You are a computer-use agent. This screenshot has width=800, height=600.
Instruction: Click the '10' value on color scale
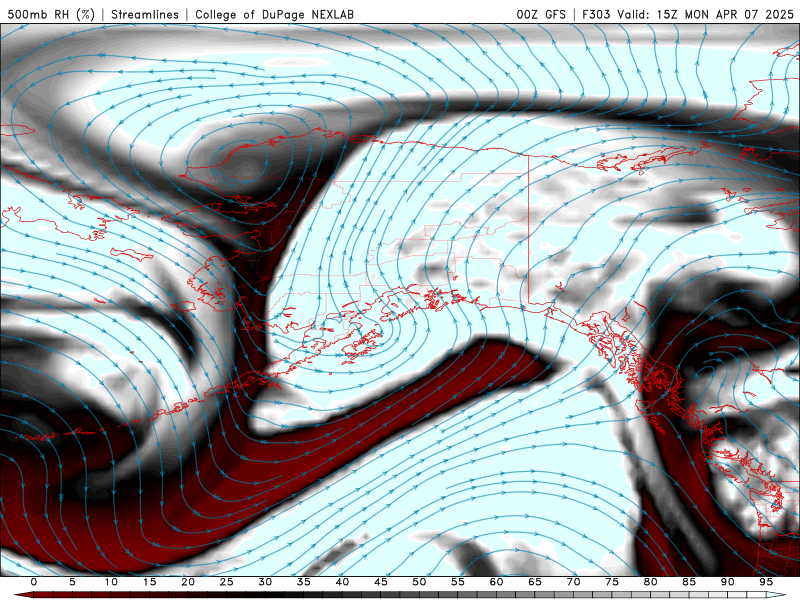tap(111, 582)
